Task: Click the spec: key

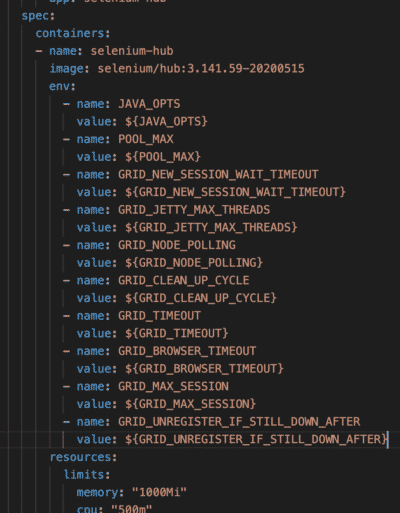Action: pyautogui.click(x=38, y=16)
